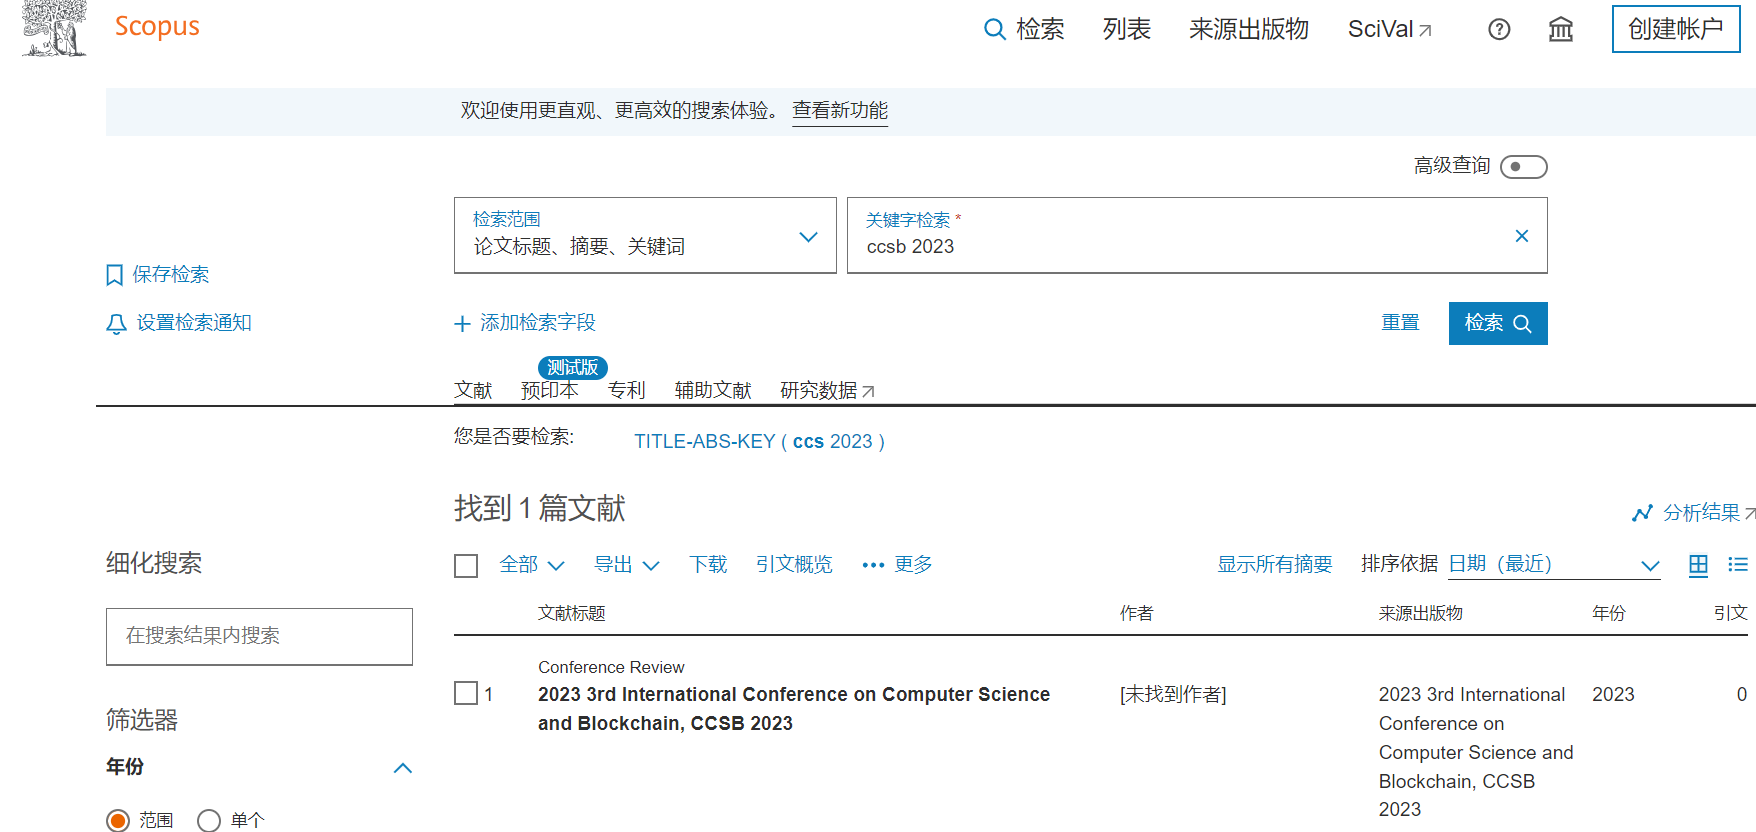Open the 排序依据 日期(最近) dropdown
This screenshot has height=832, width=1756.
1554,565
